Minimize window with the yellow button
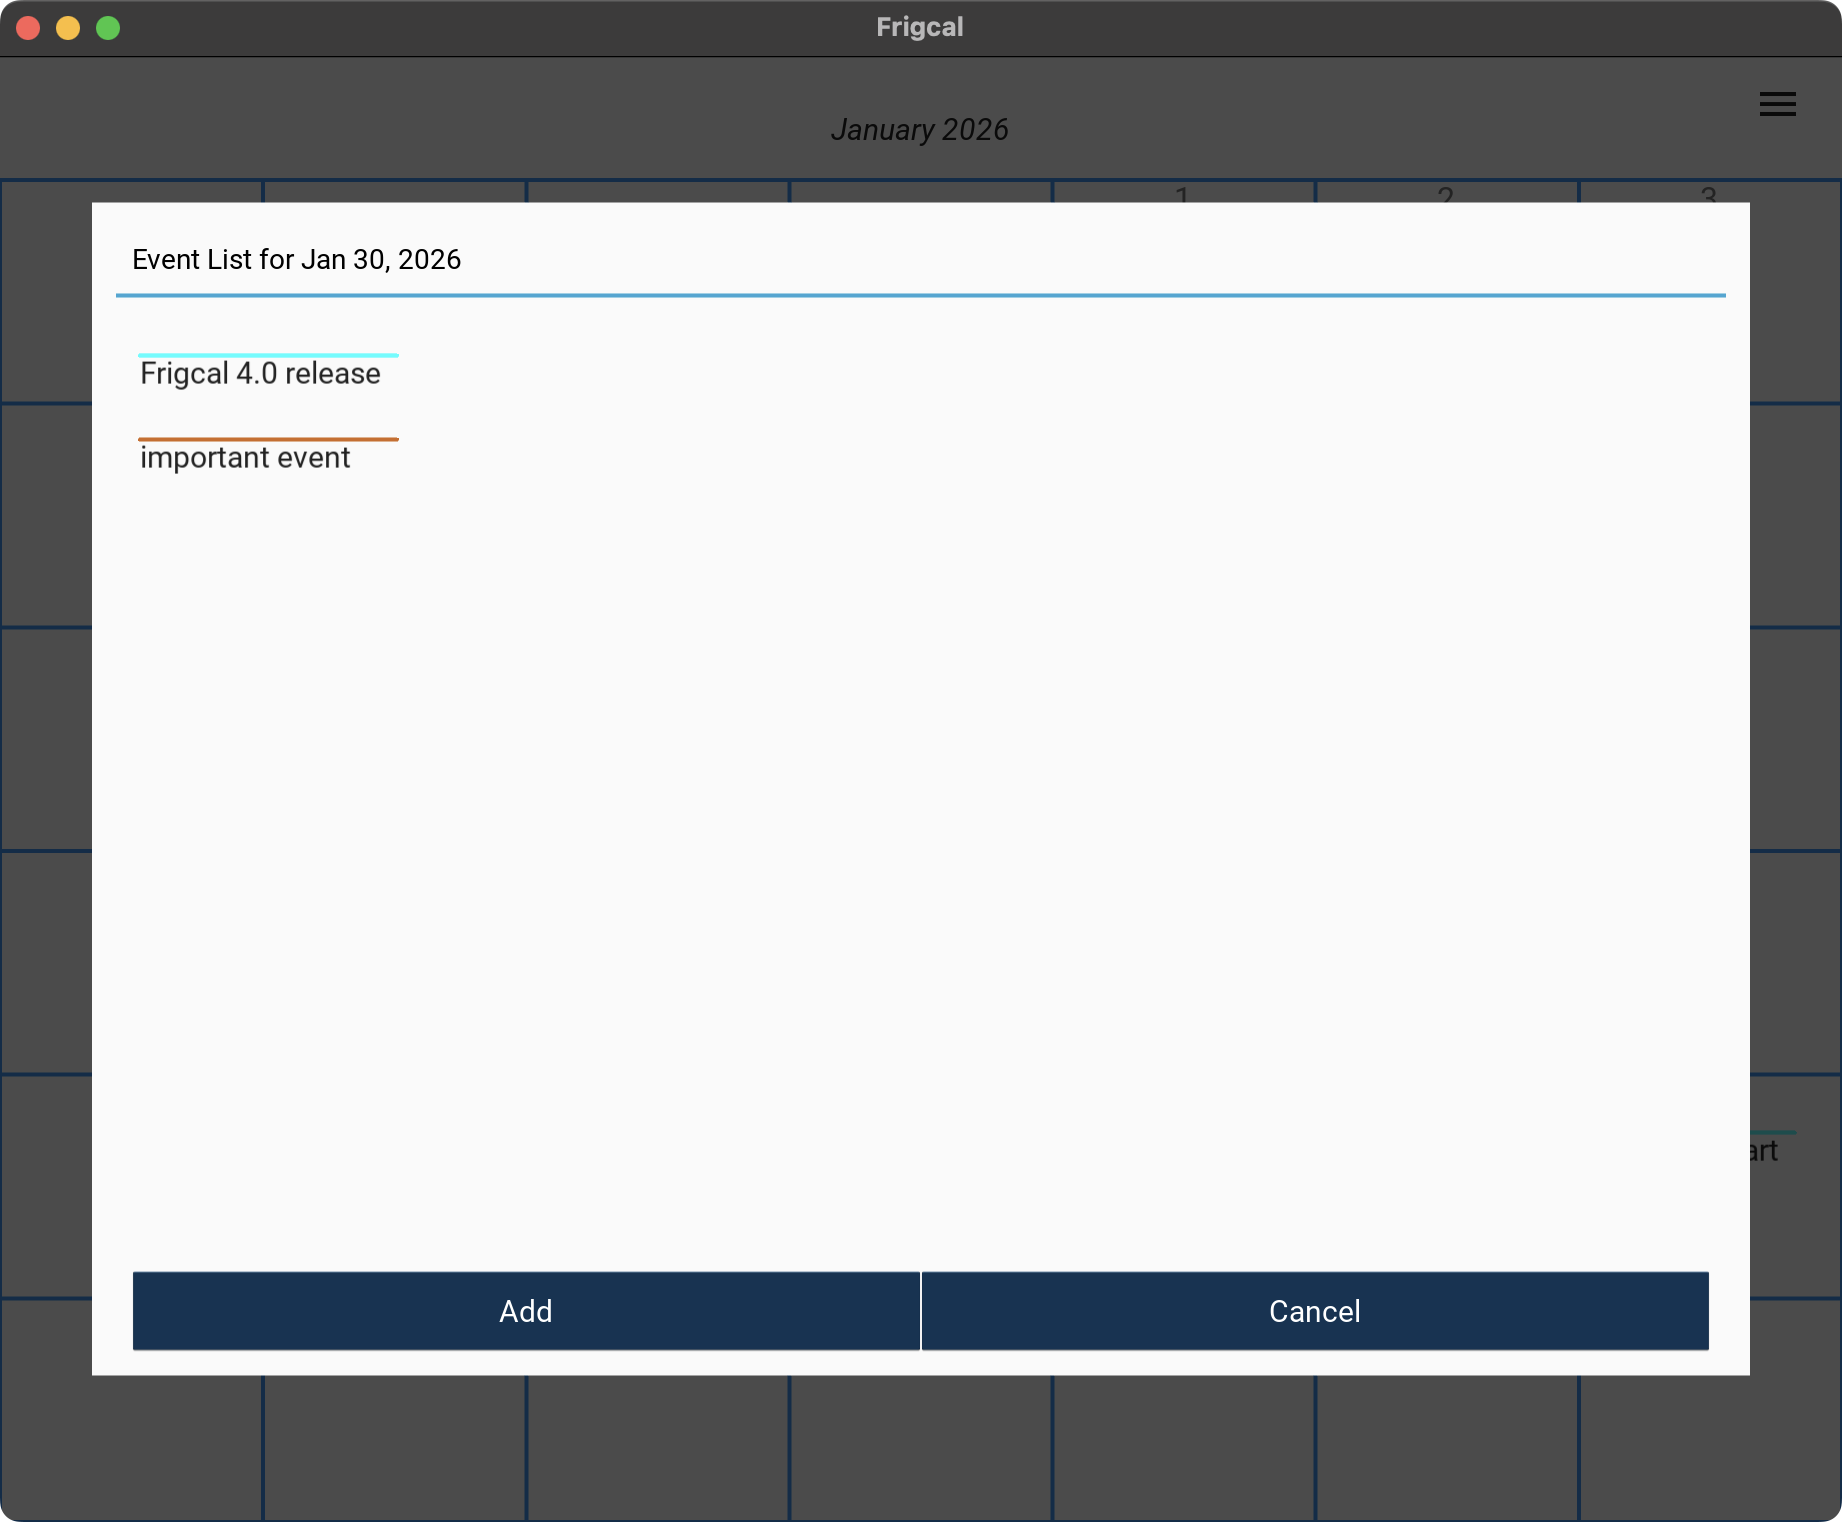This screenshot has width=1842, height=1522. [x=68, y=28]
